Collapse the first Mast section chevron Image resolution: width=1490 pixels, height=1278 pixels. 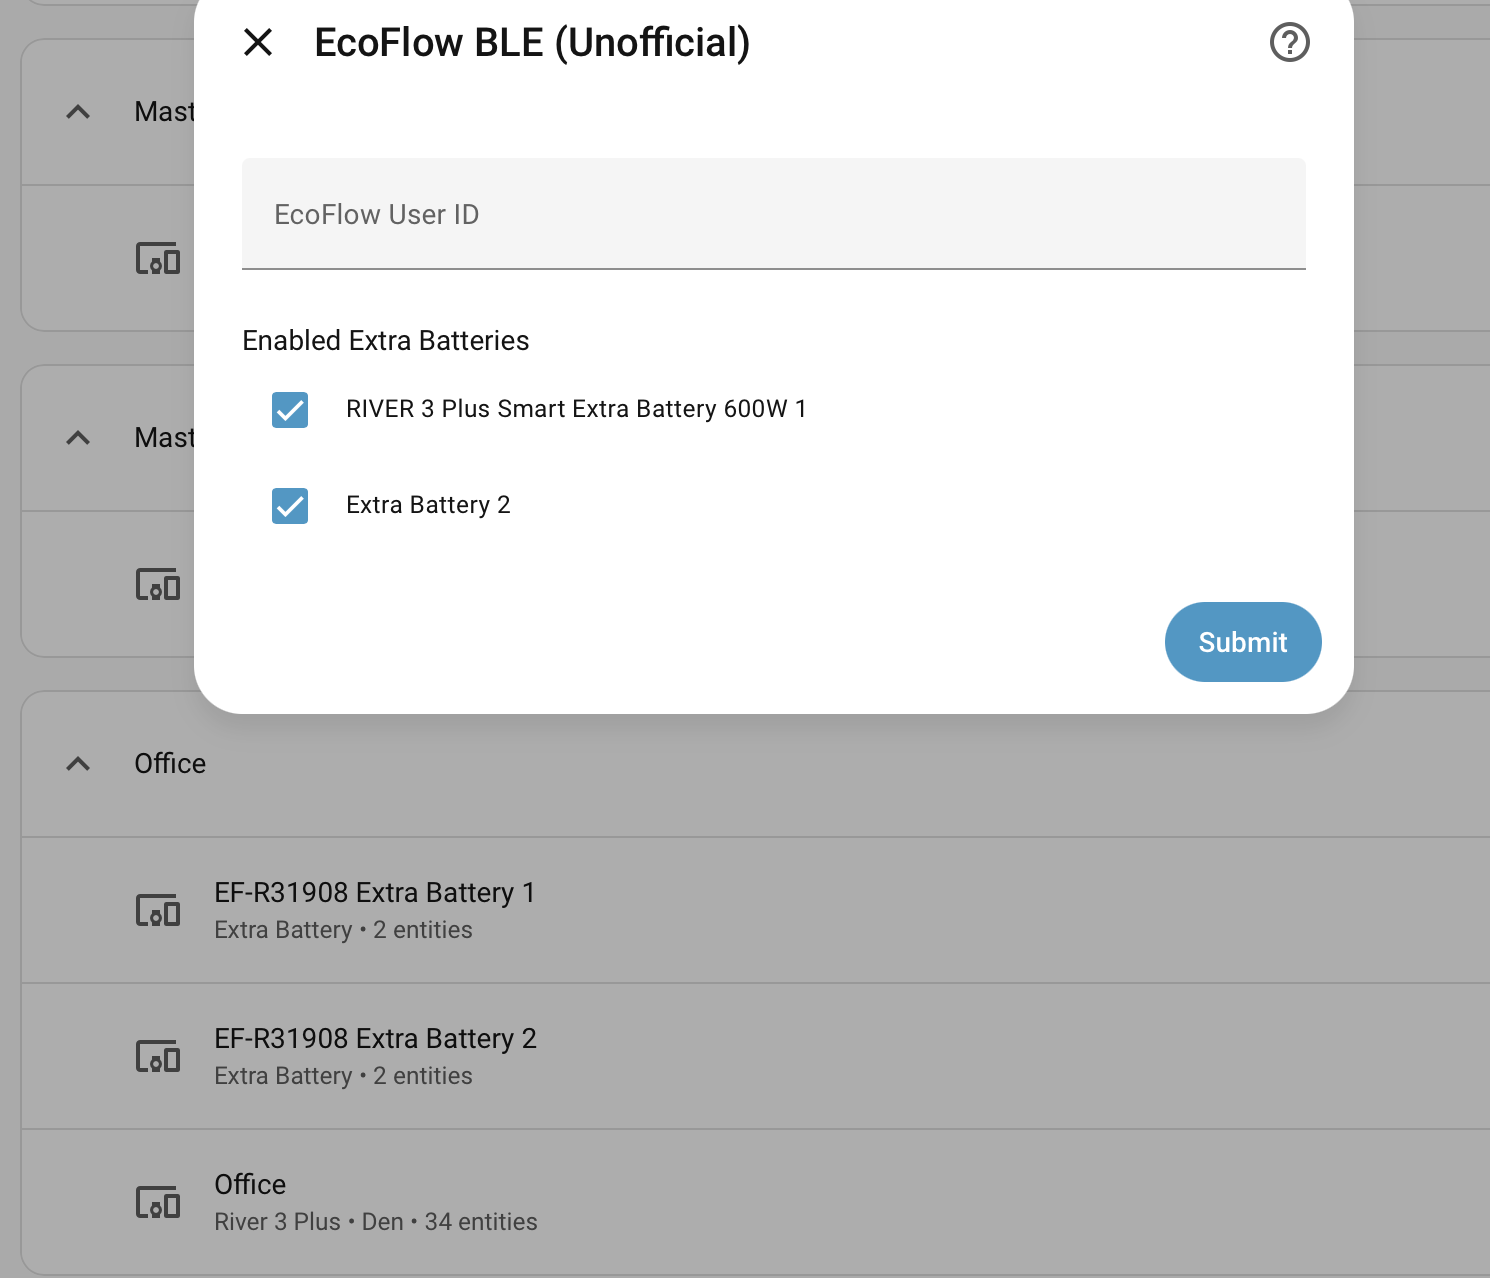click(x=78, y=112)
